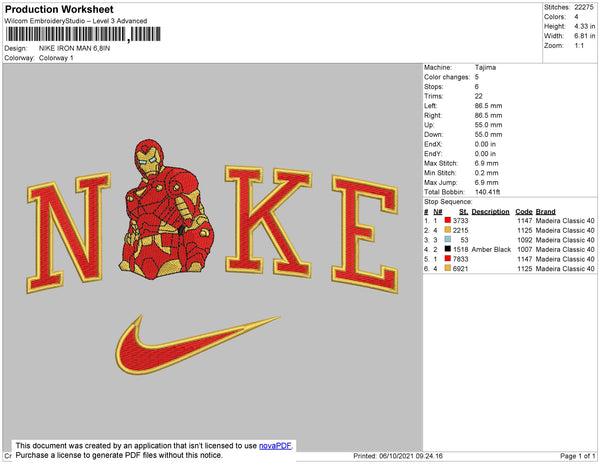Click the Page 1 of 1 footer

coord(578,456)
